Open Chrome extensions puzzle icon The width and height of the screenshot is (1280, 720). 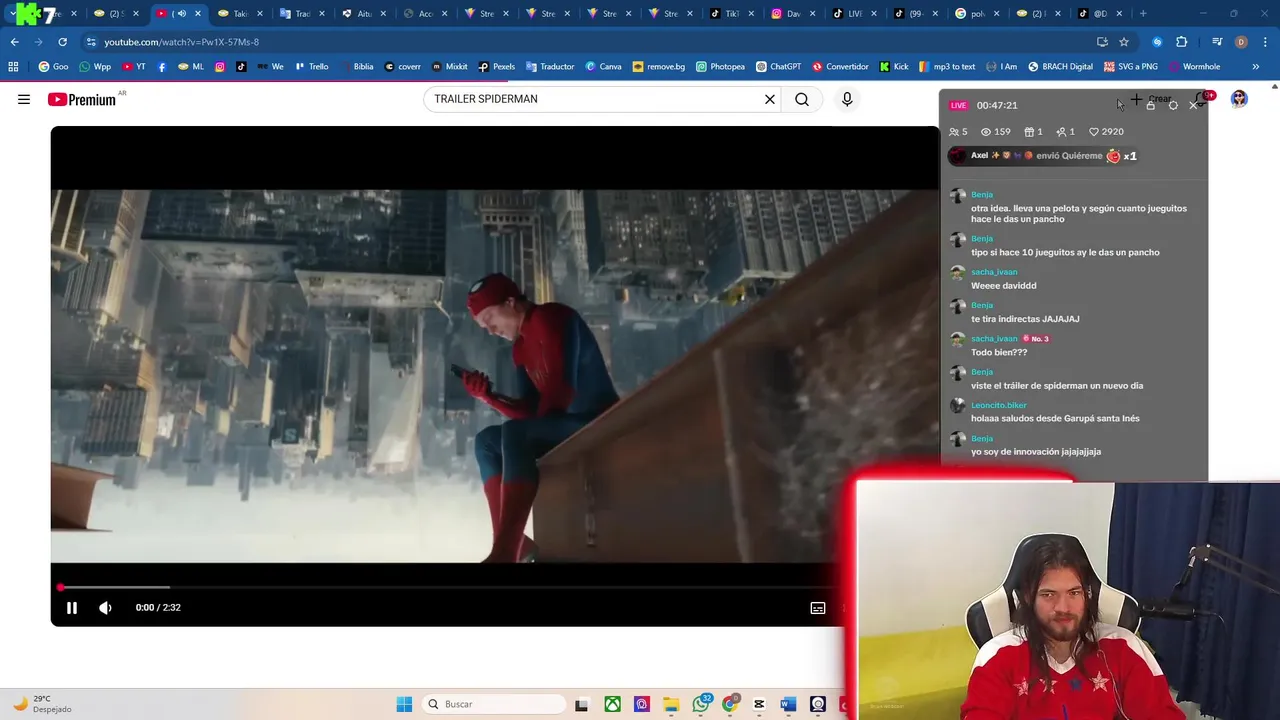(1181, 42)
